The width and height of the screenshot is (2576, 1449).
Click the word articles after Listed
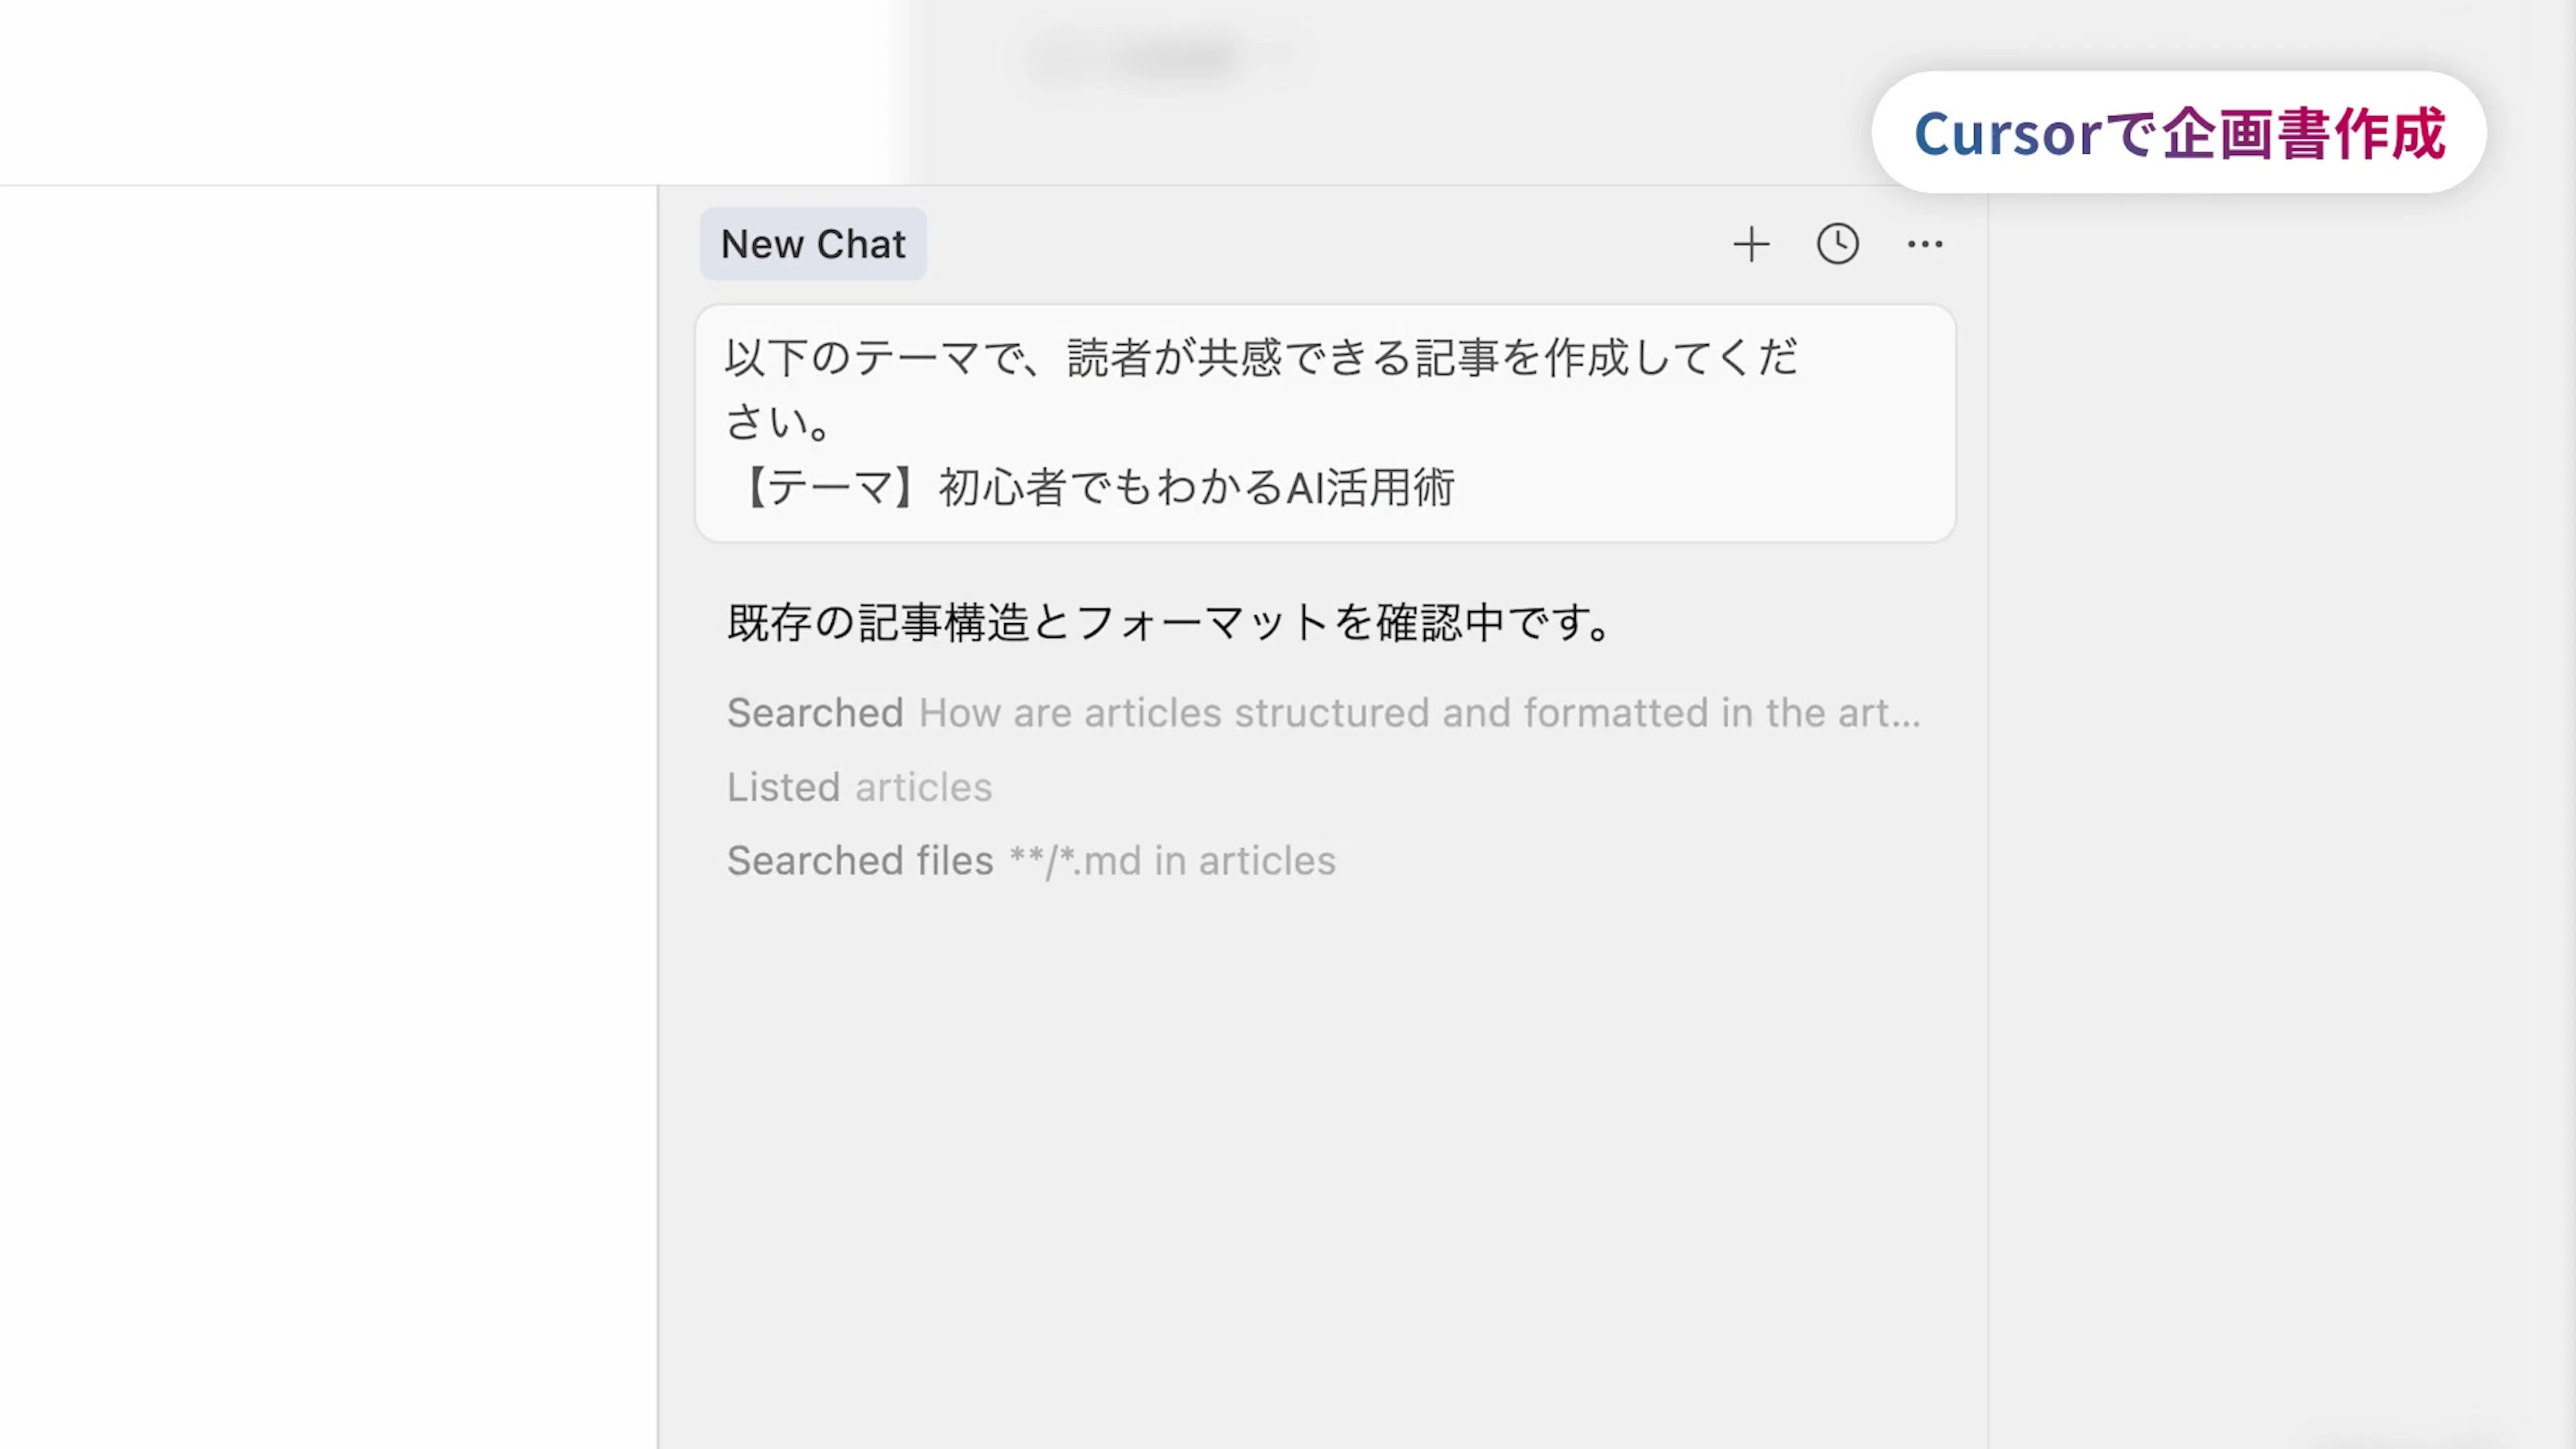(923, 787)
